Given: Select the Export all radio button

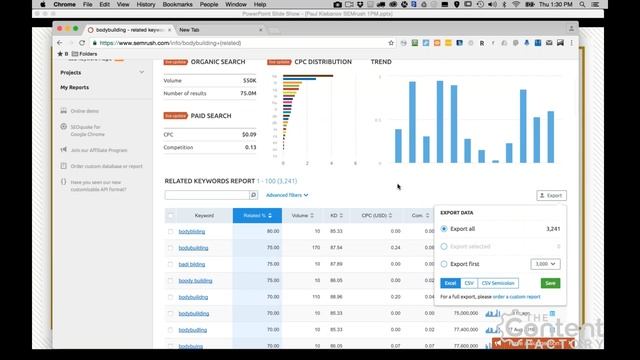Looking at the screenshot, I should [444, 229].
